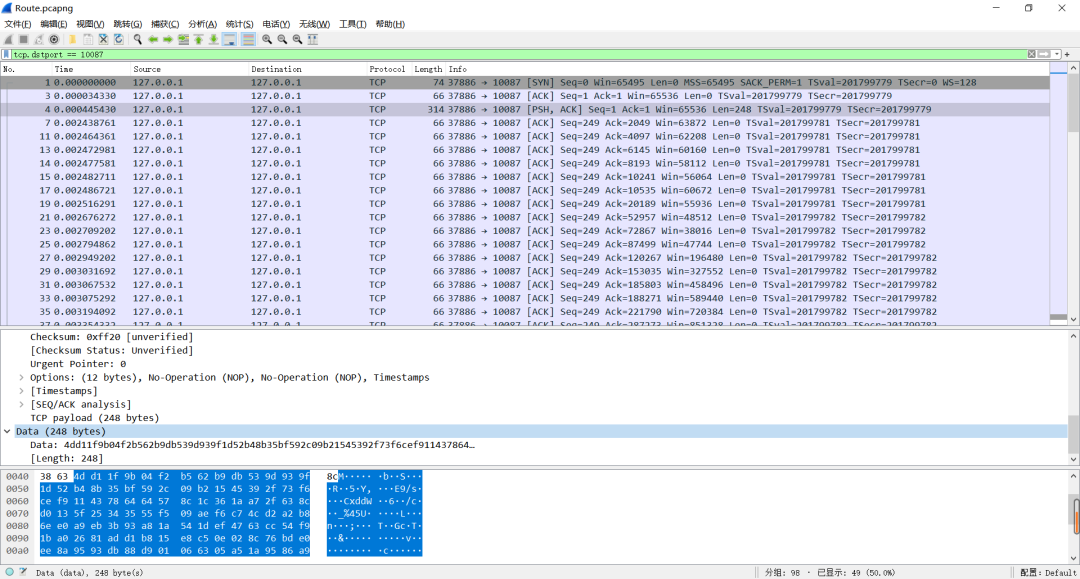Expand the [SEQ/ACK analysis] node
1080x579 pixels.
click(x=21, y=404)
